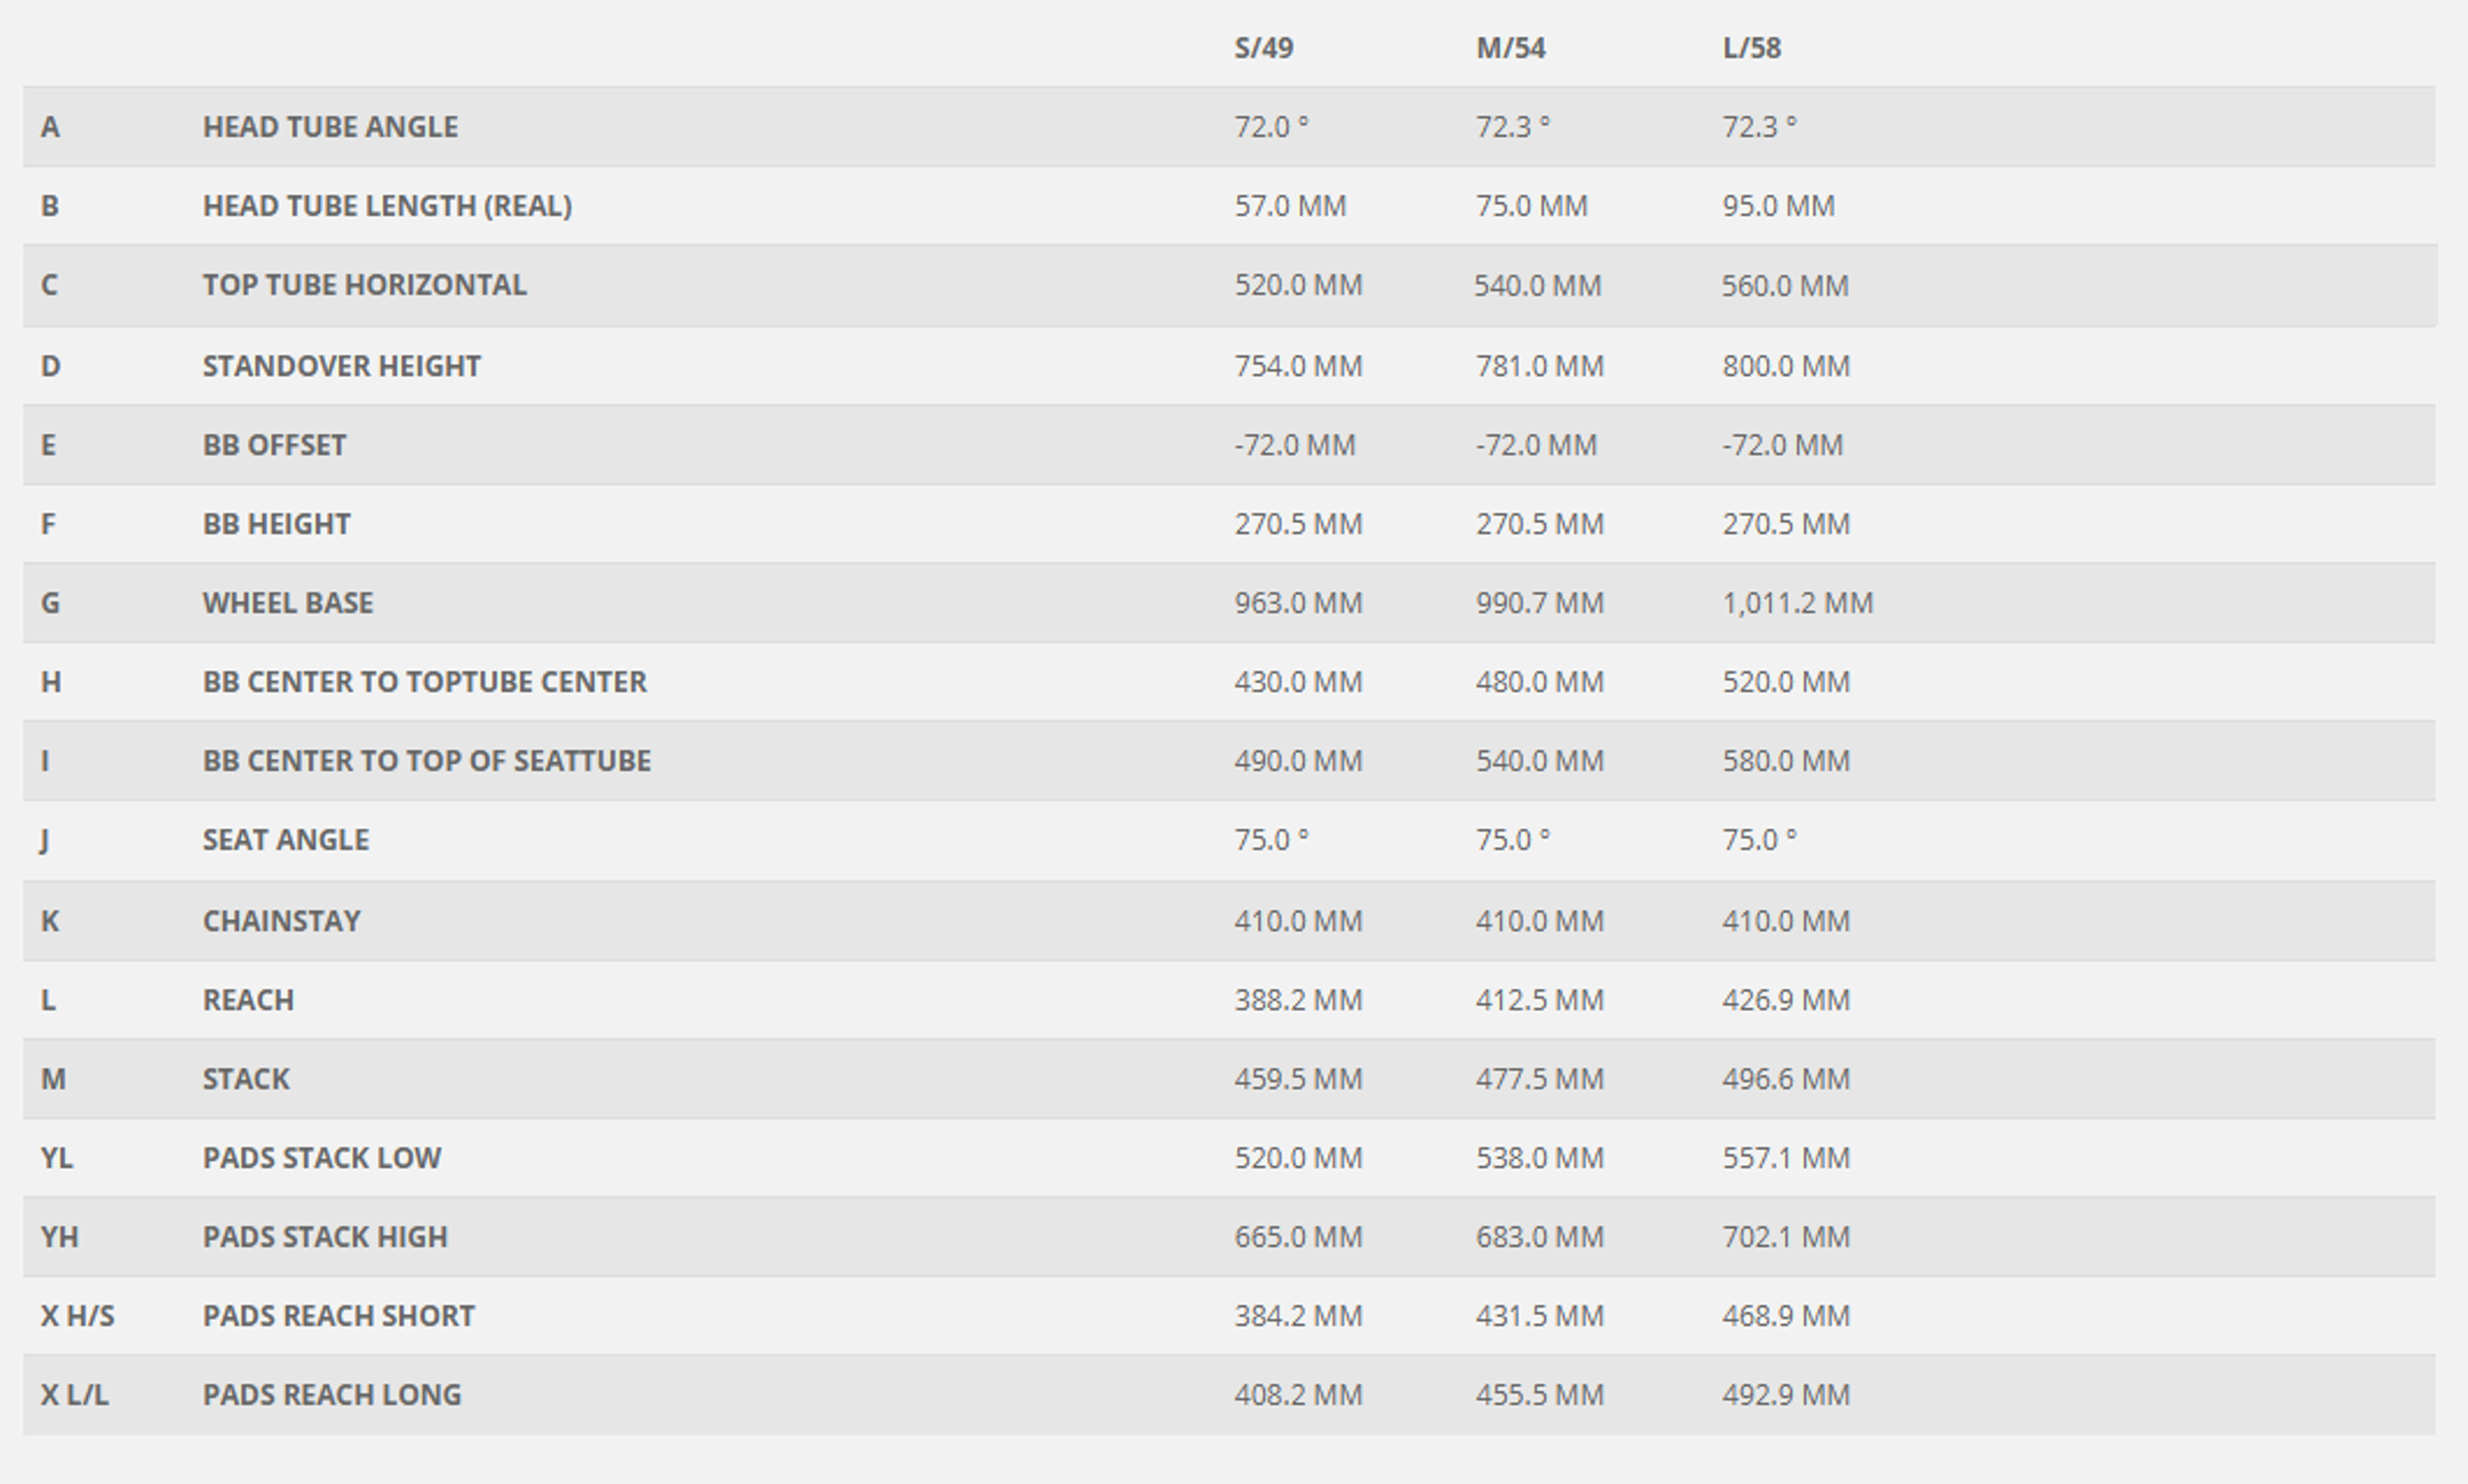Select the 1,011.2 MM wheel base value

pos(1797,603)
